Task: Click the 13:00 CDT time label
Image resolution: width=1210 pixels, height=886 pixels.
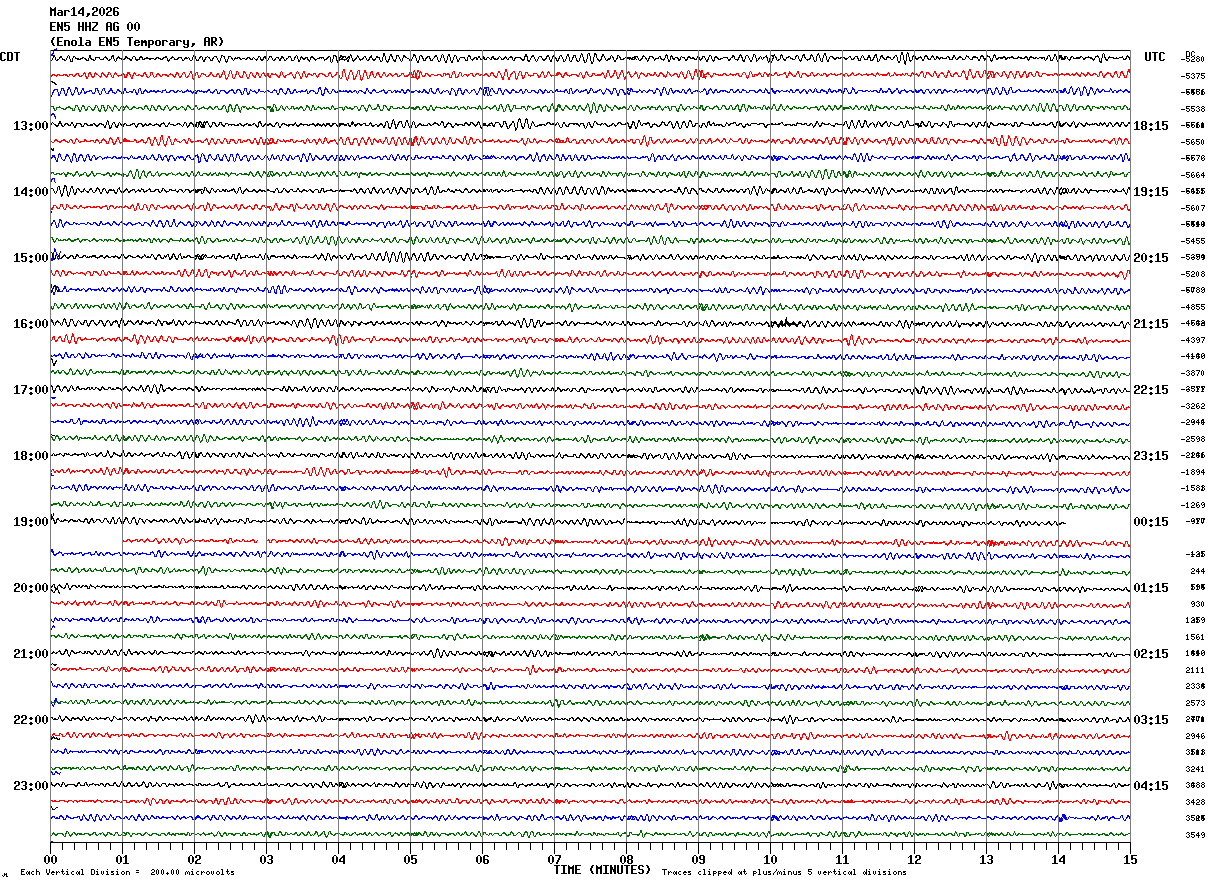Action: (30, 126)
